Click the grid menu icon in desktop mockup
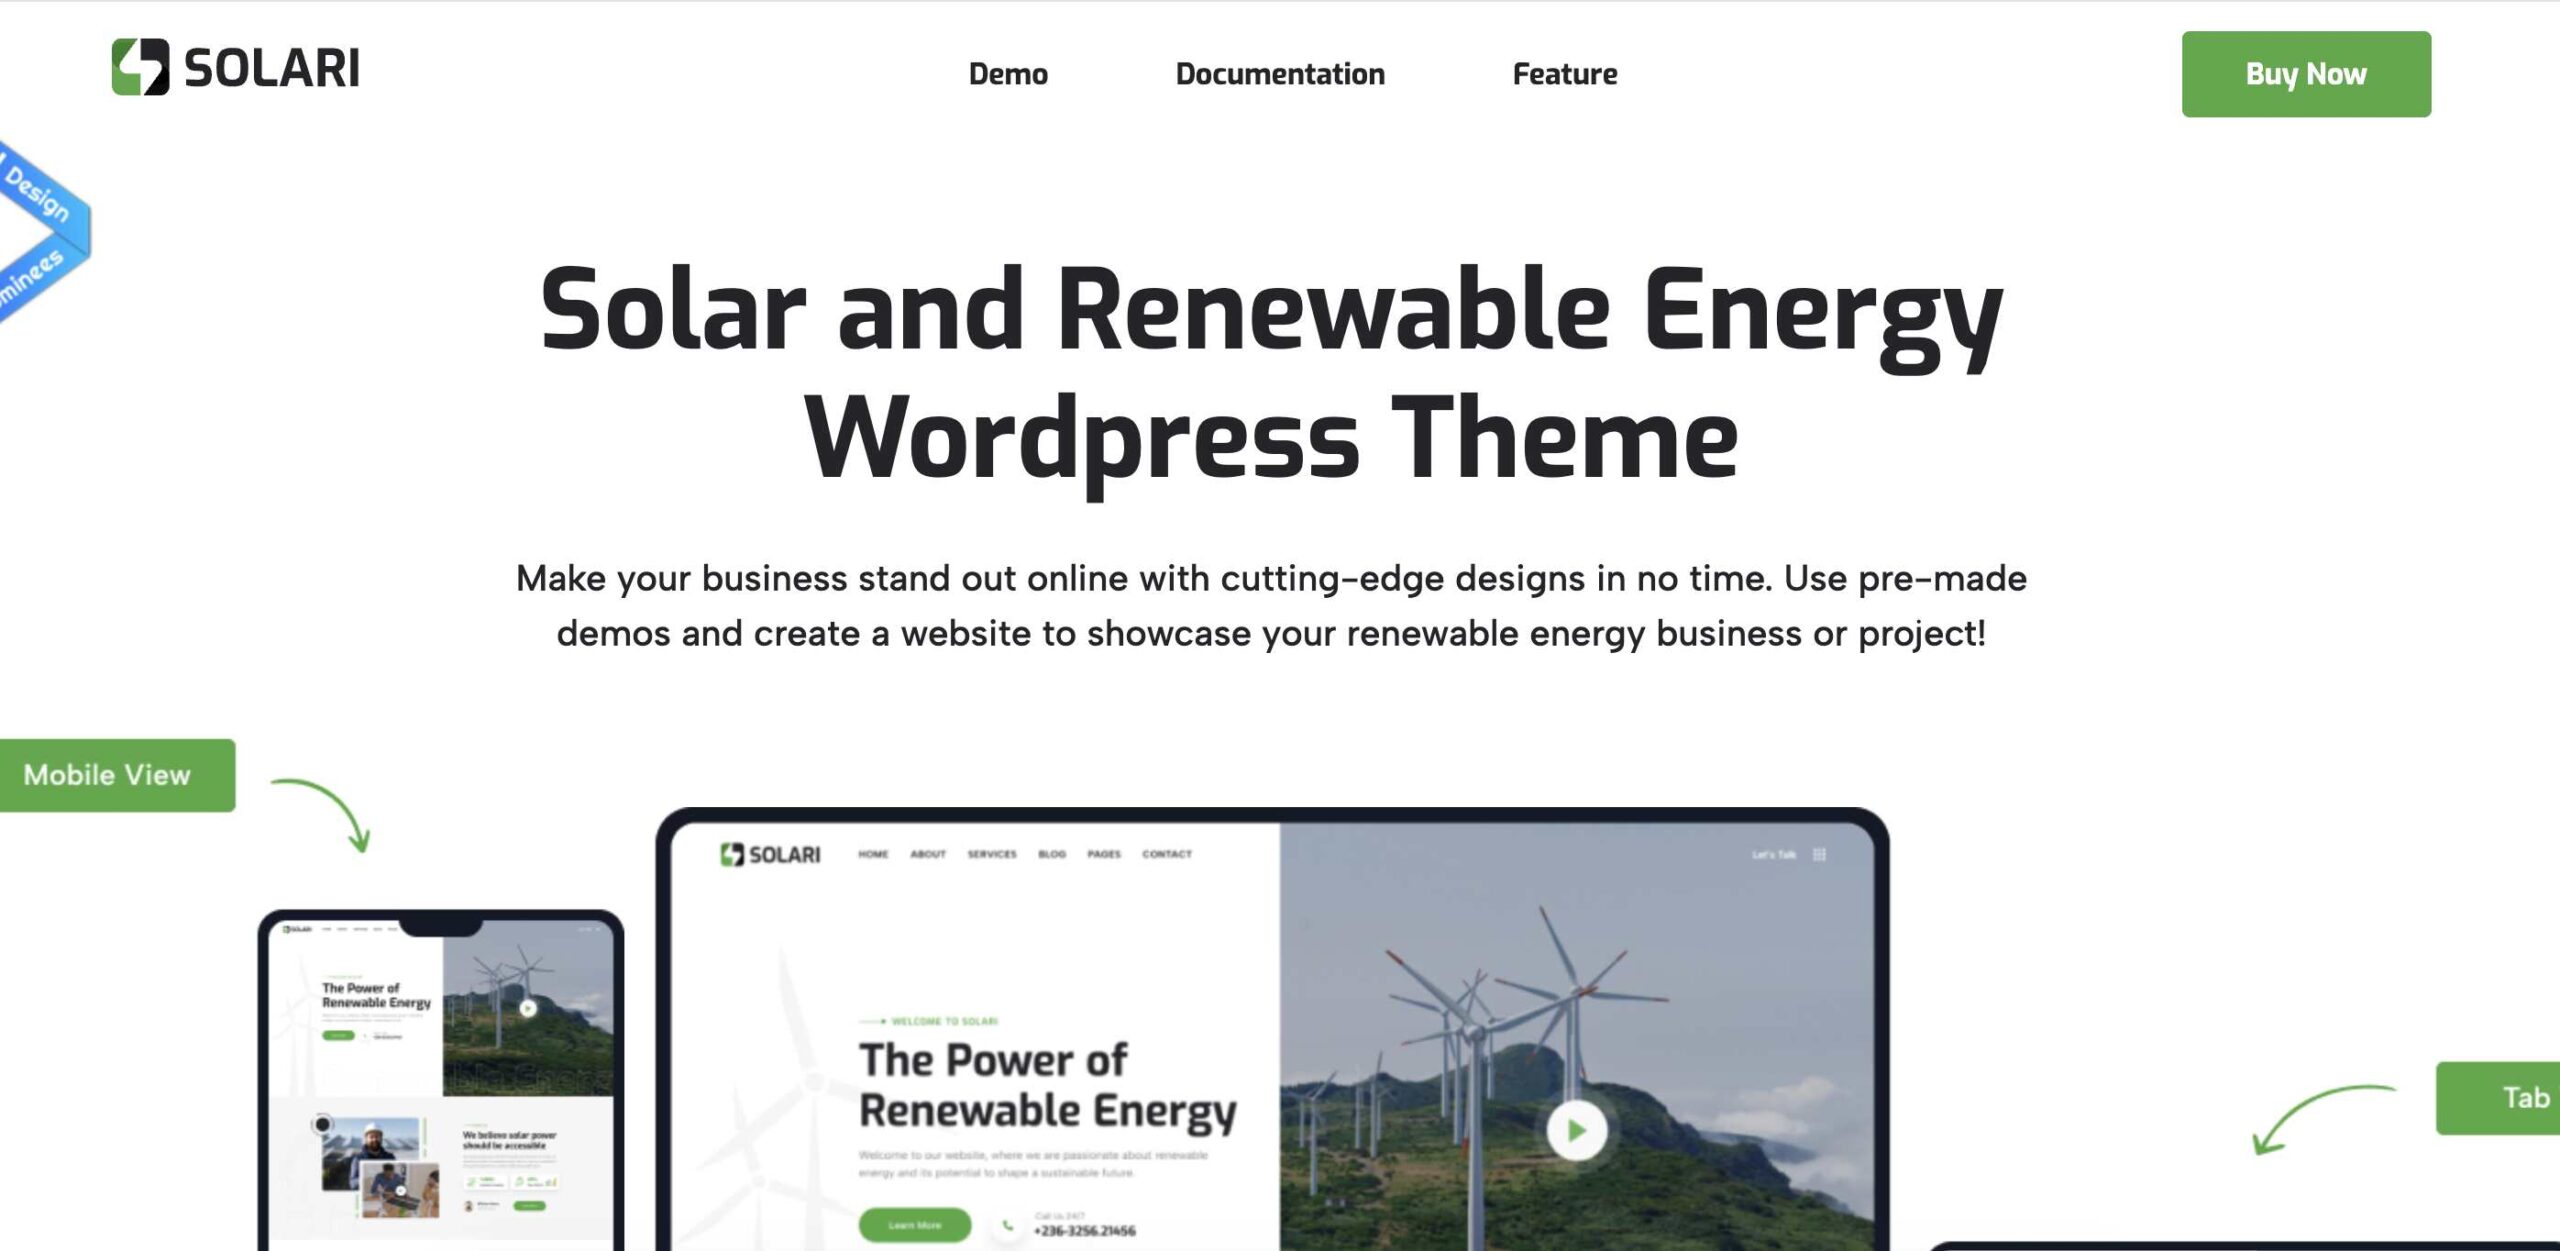 (1820, 854)
